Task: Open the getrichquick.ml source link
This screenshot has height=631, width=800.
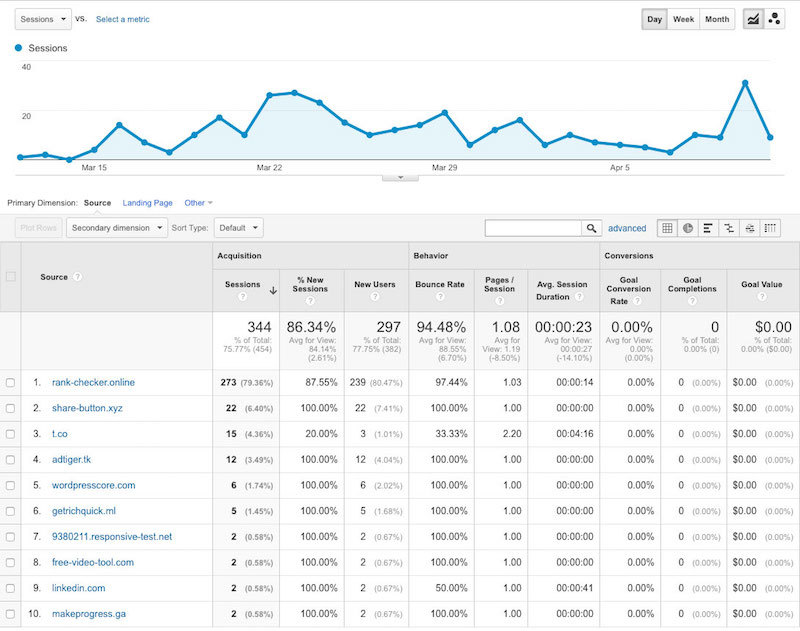Action: point(84,511)
